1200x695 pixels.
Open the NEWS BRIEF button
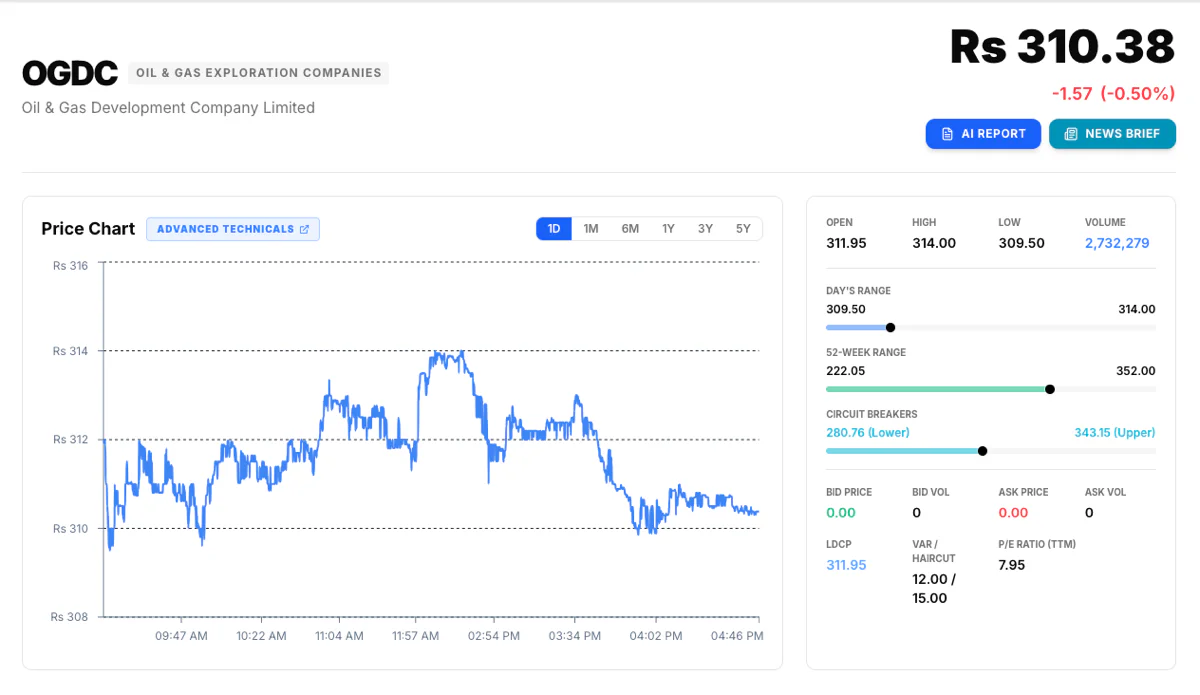coord(1112,134)
